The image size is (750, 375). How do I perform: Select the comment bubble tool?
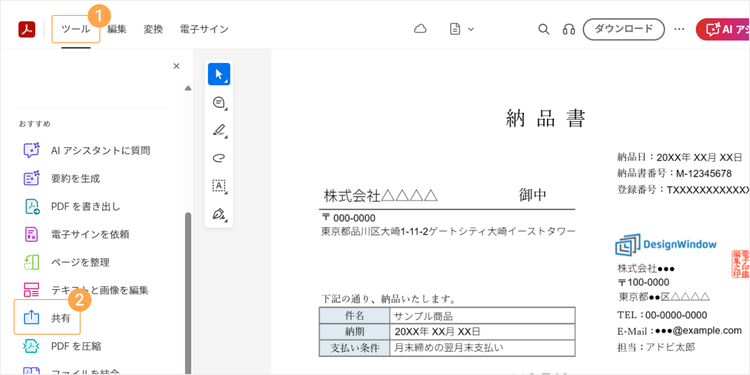(x=219, y=102)
